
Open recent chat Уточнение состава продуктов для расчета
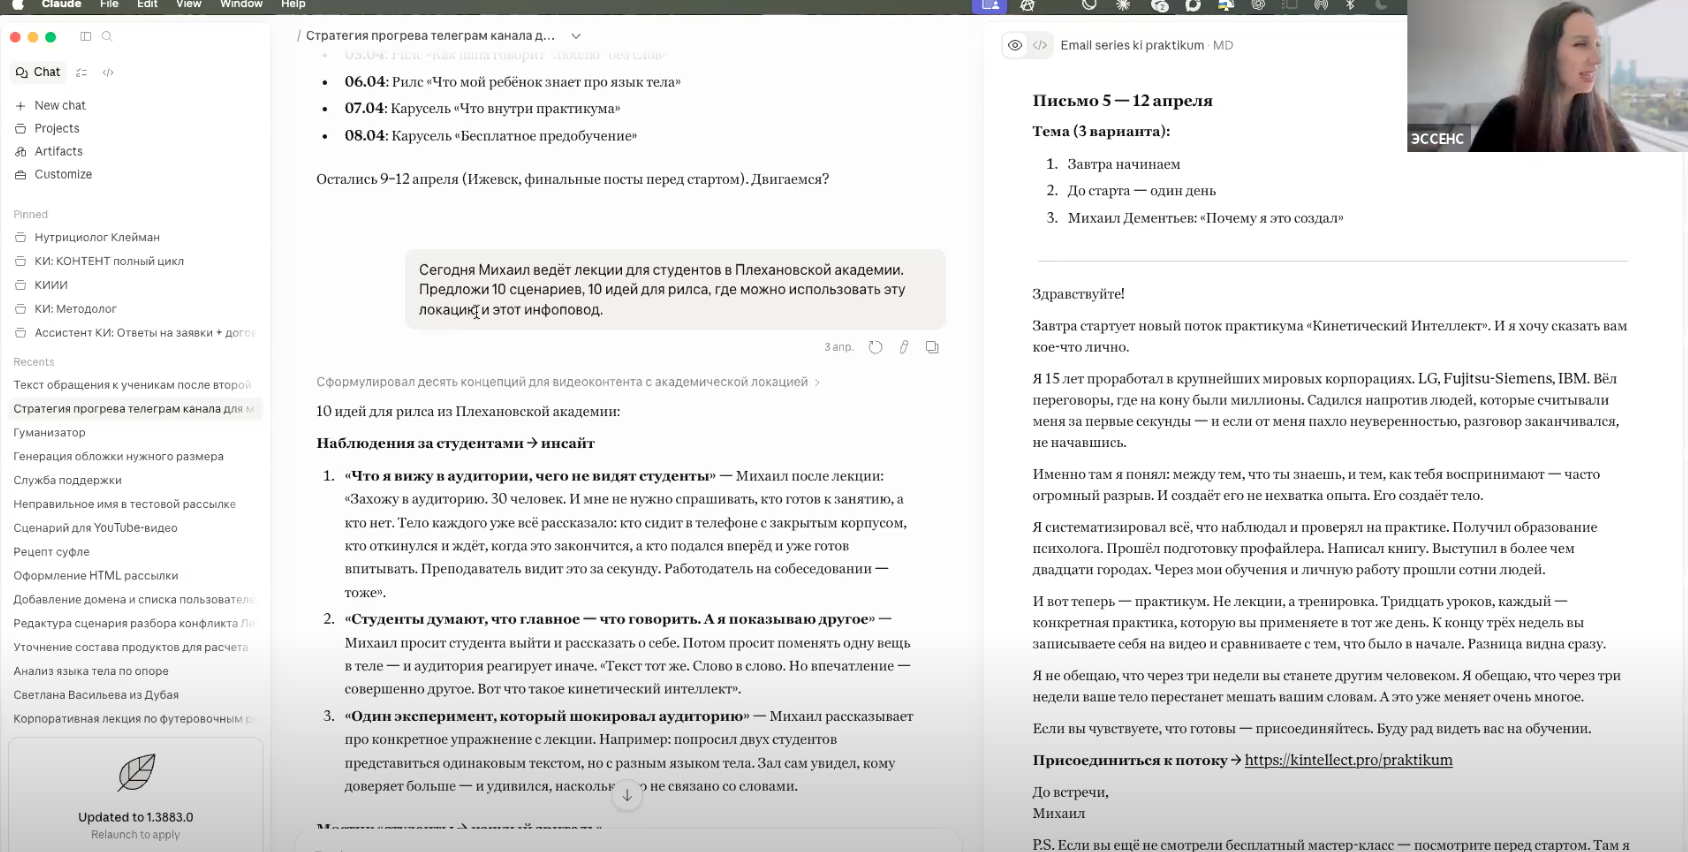(x=130, y=647)
